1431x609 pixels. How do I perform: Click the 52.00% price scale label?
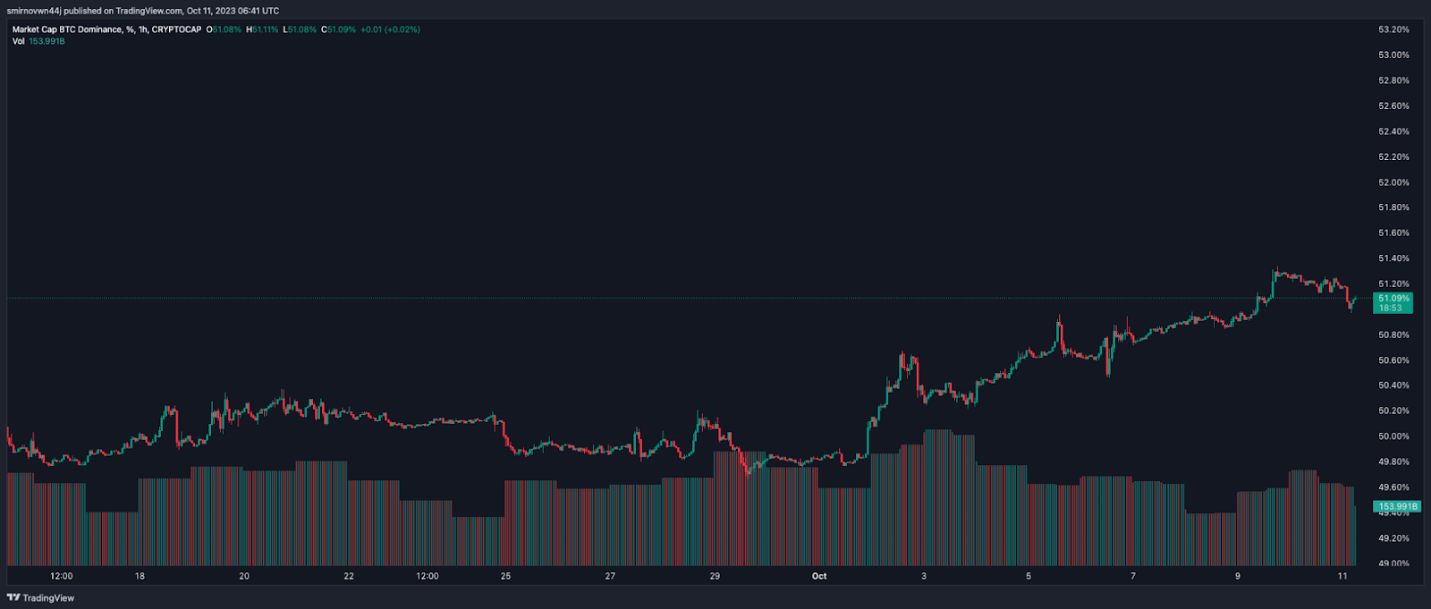pos(1393,182)
